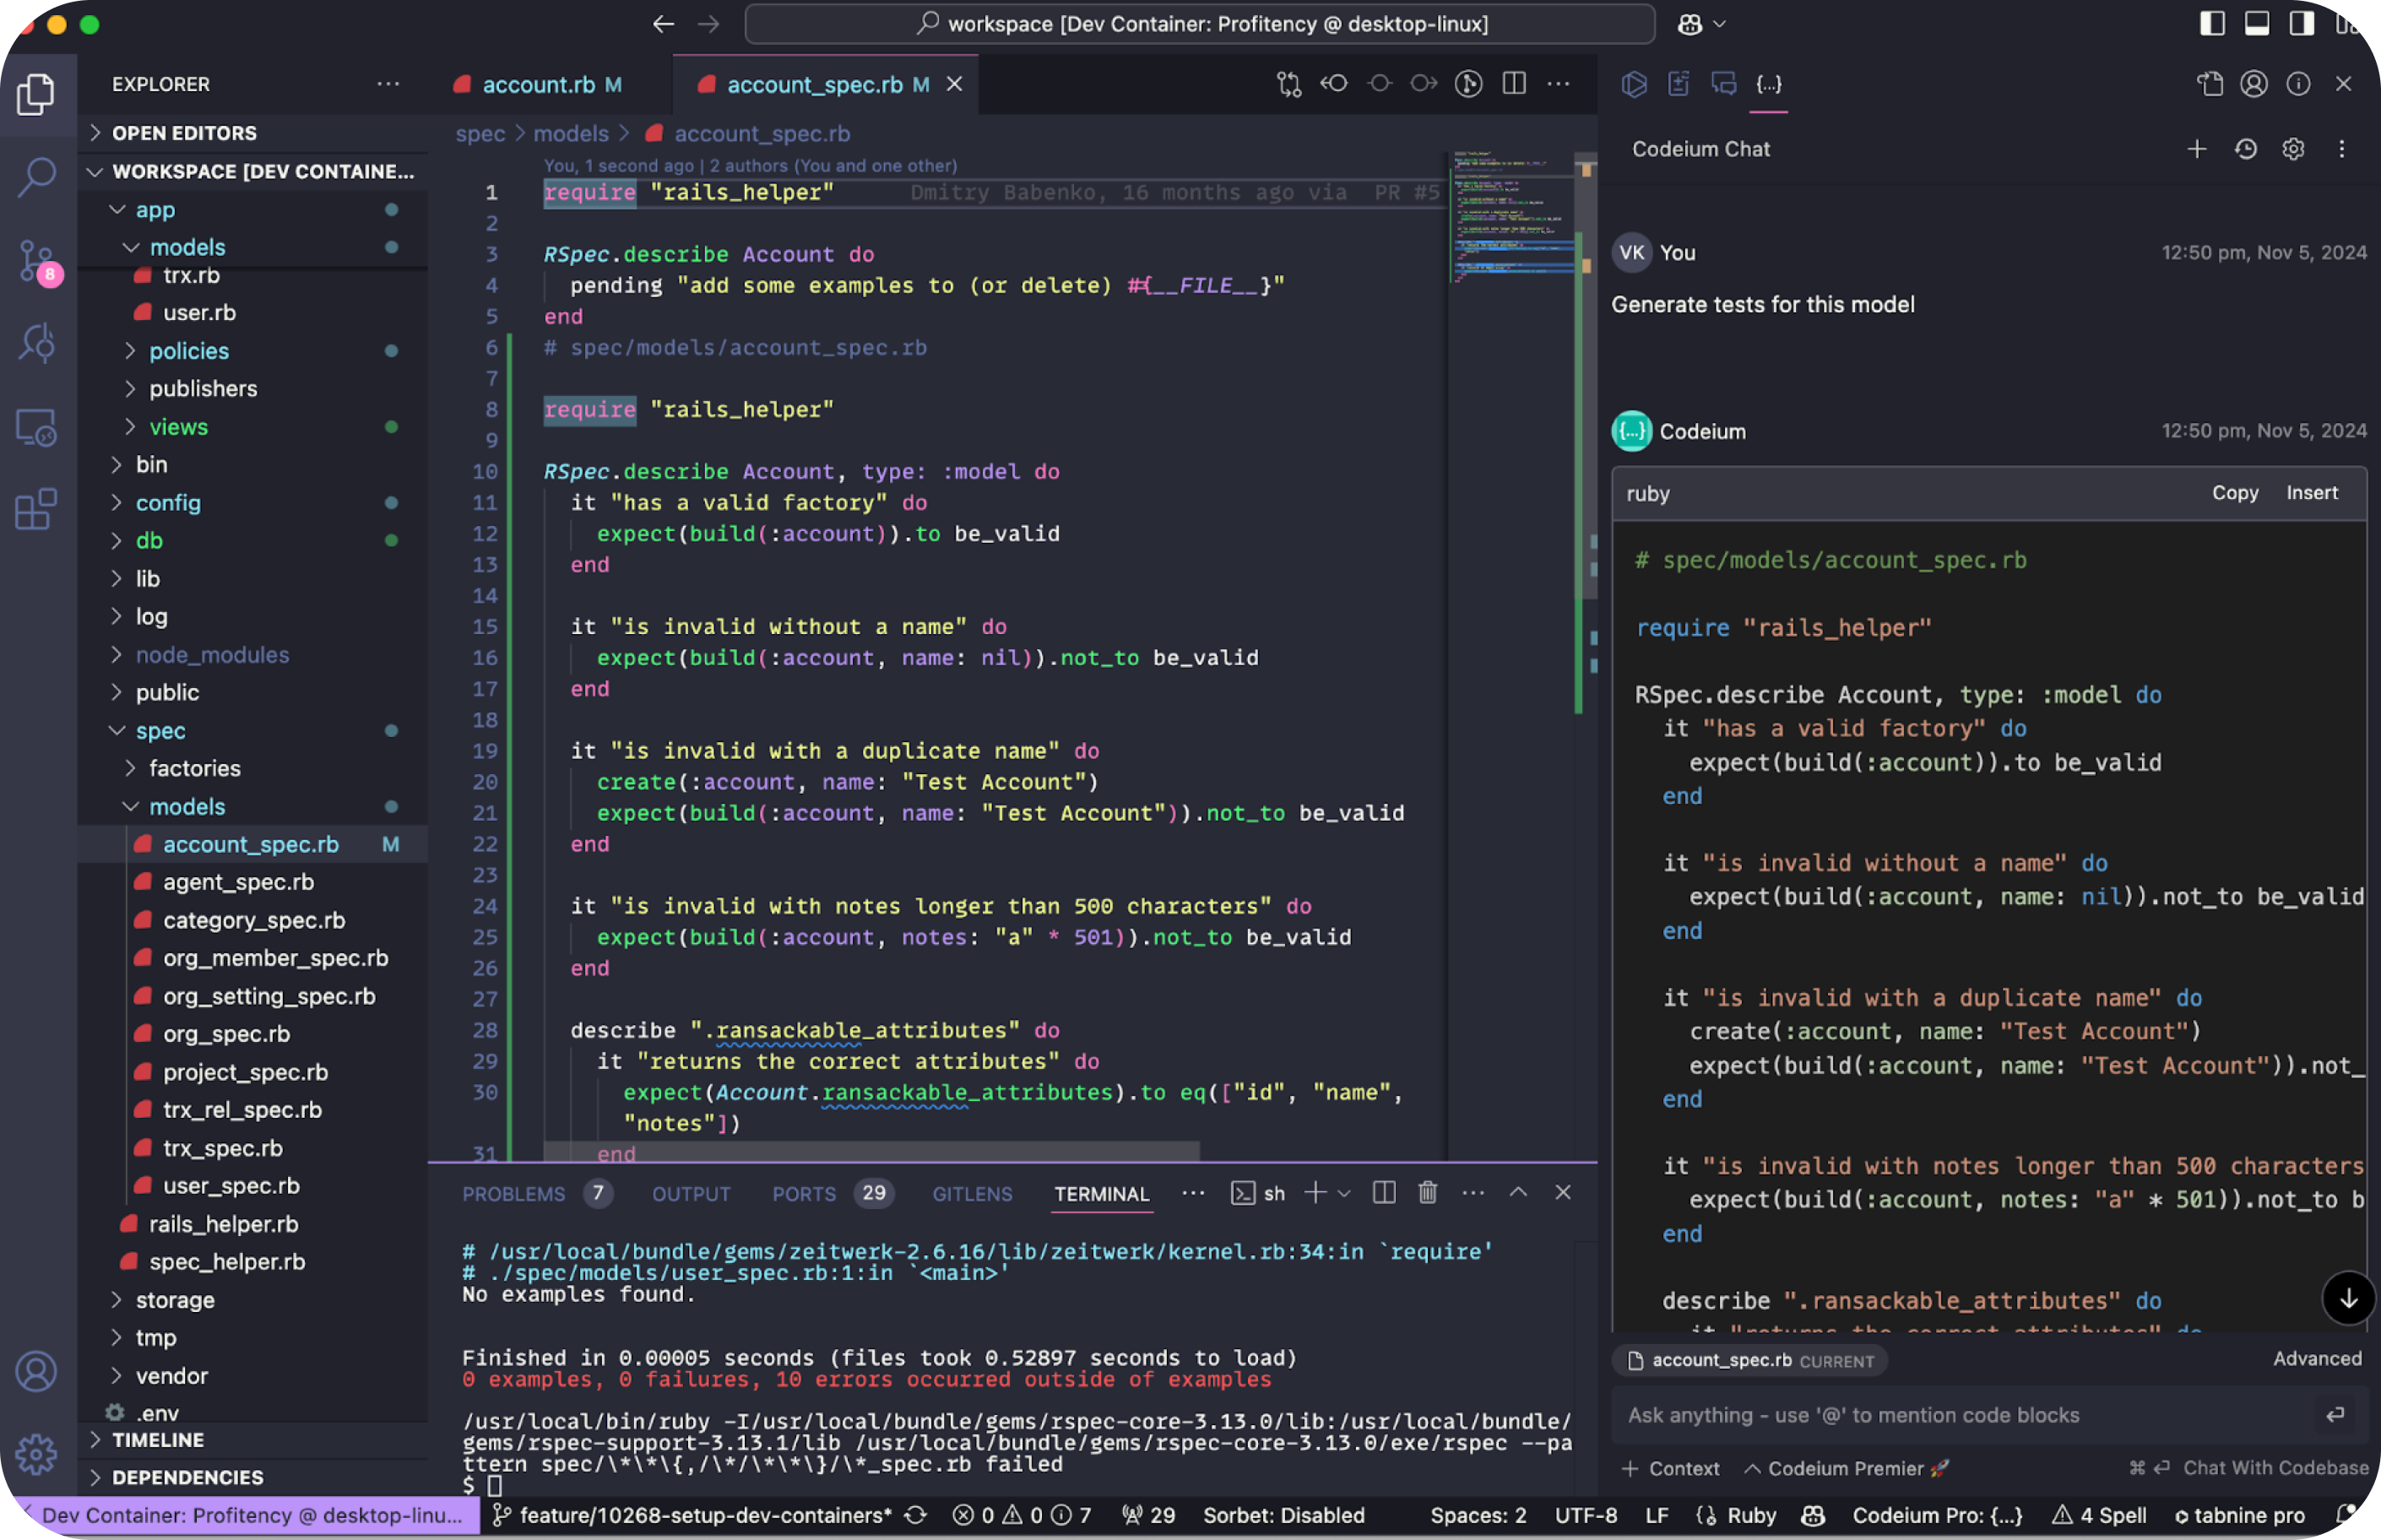Viewport: 2381px width, 1540px height.
Task: Kill terminal with trash icon
Action: click(x=1427, y=1193)
